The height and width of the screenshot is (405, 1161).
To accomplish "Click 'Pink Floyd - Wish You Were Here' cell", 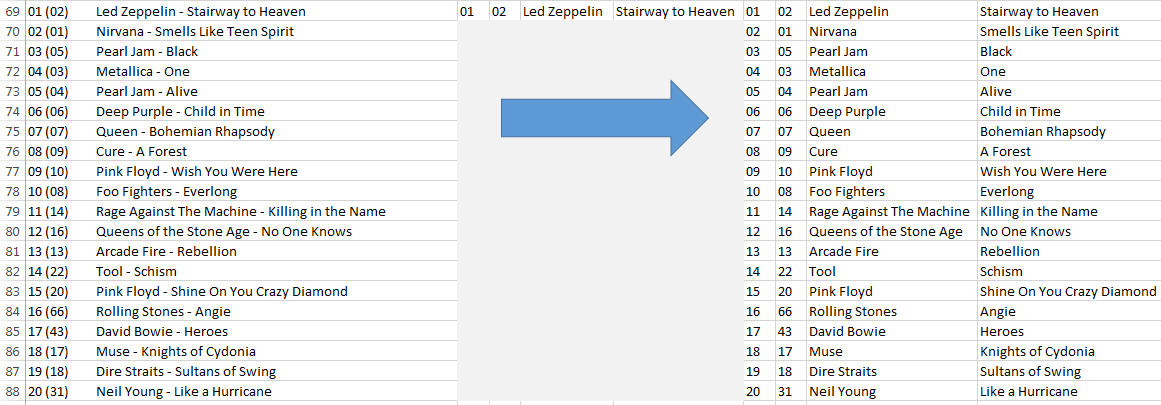I will pyautogui.click(x=275, y=172).
